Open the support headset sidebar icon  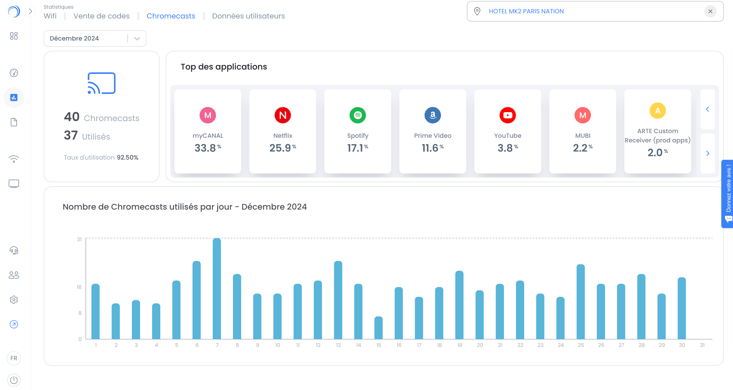click(x=14, y=251)
